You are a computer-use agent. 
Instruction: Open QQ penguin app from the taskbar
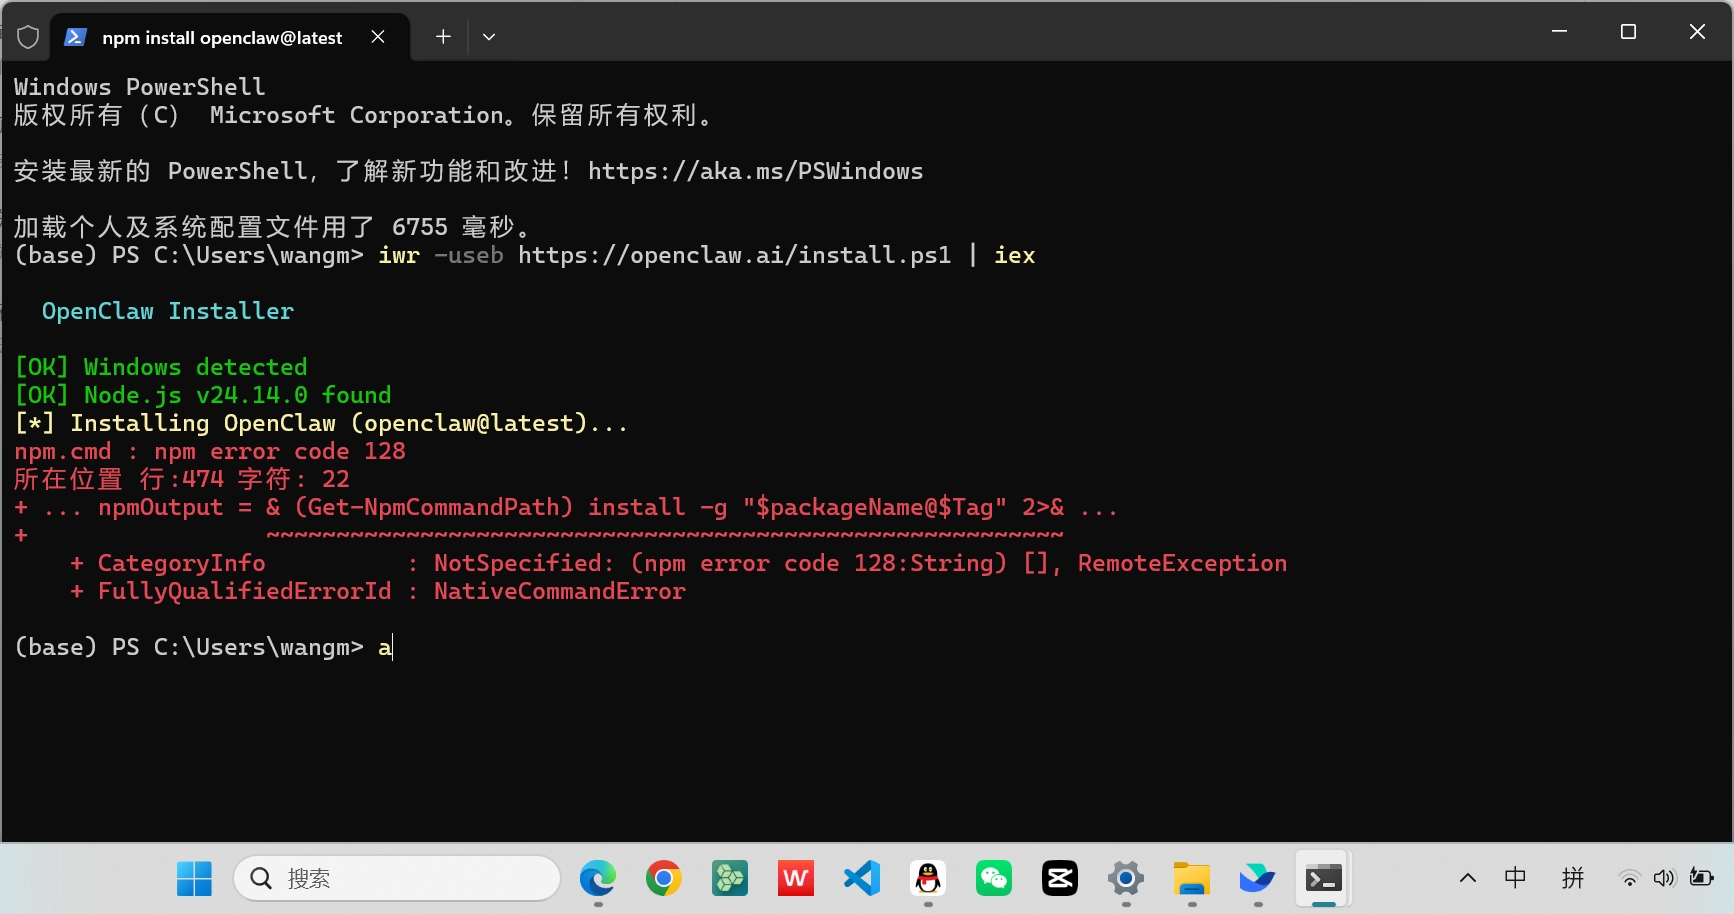(x=928, y=879)
